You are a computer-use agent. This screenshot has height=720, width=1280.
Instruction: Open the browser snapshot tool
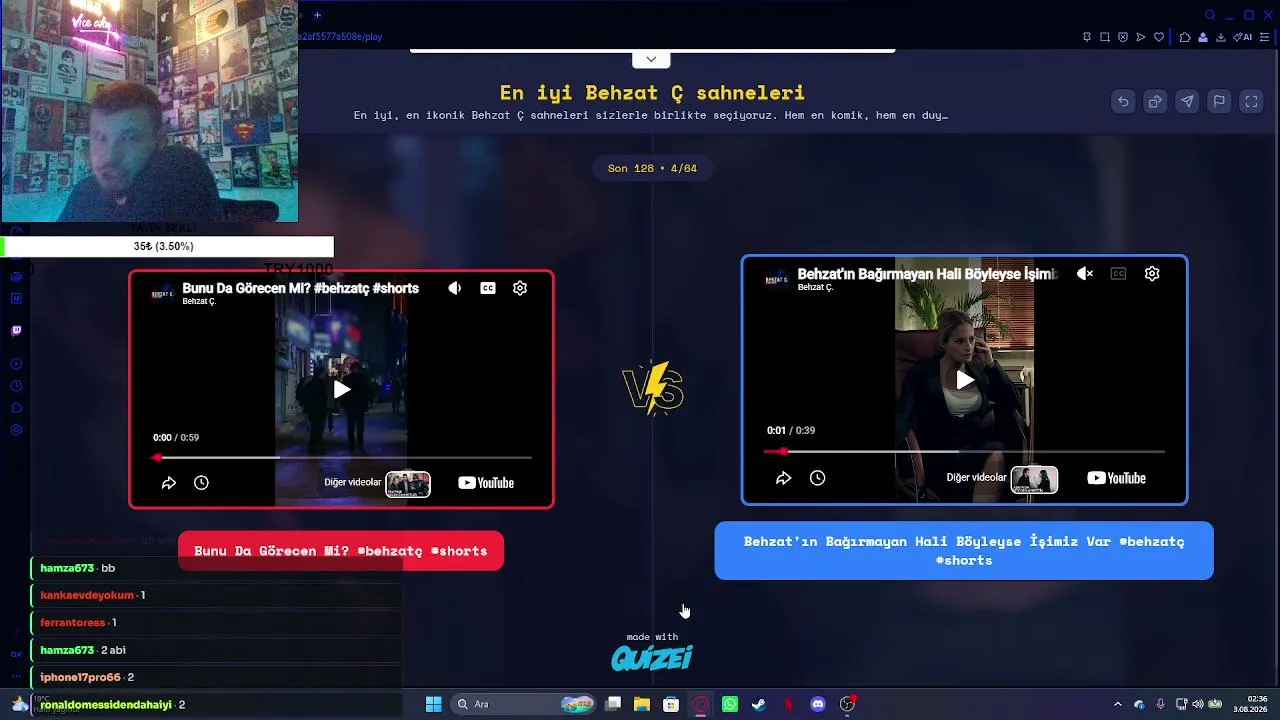tap(1105, 37)
